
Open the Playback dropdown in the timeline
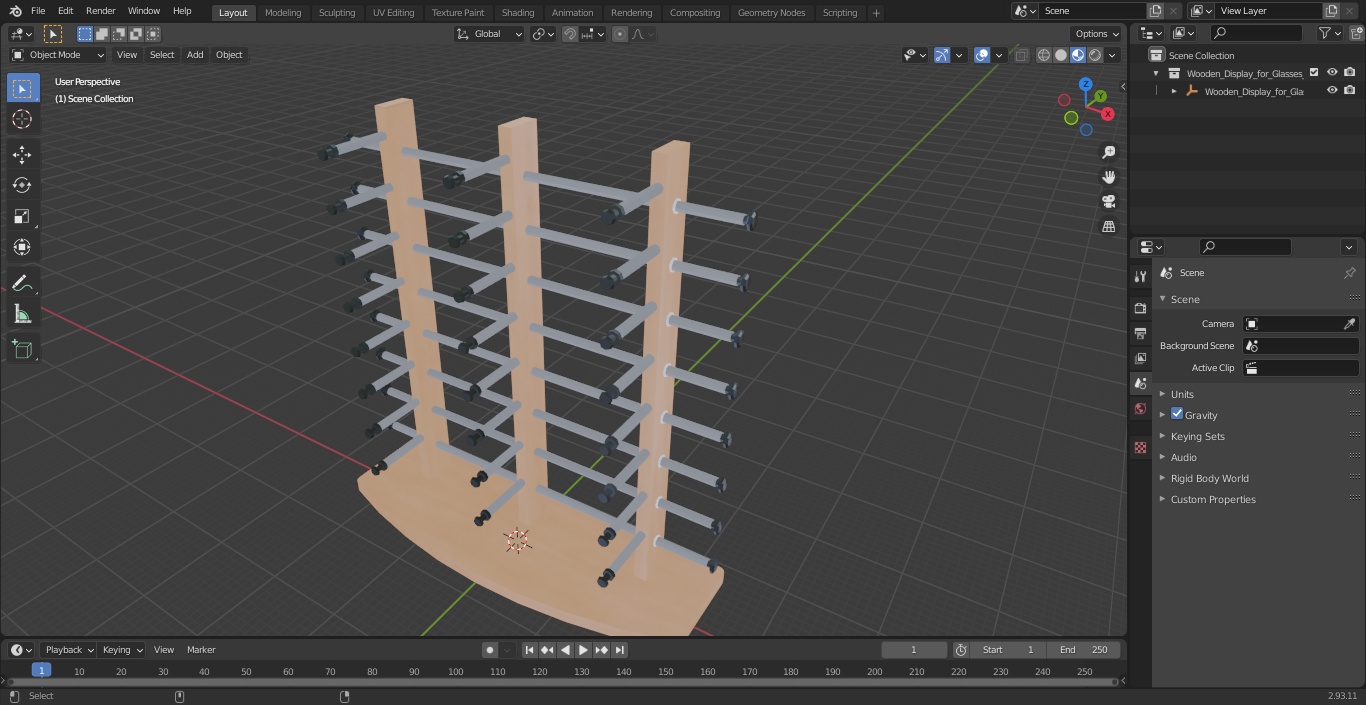pyautogui.click(x=69, y=650)
